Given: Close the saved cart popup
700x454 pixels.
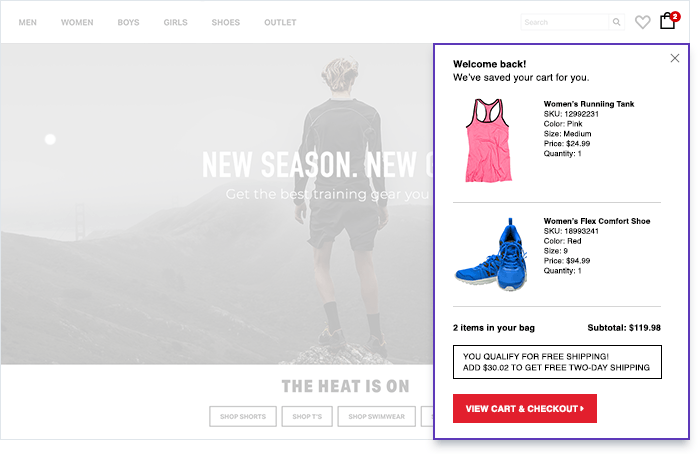Looking at the screenshot, I should coord(675,58).
